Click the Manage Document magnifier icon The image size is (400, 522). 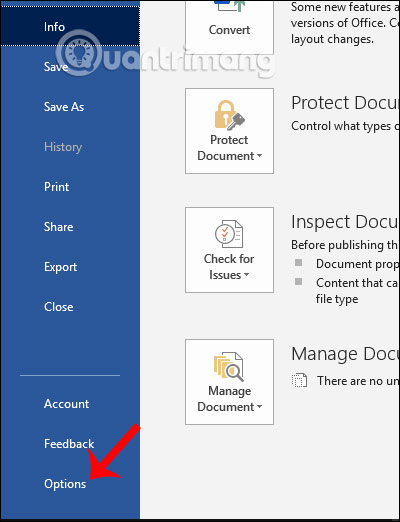tap(229, 367)
